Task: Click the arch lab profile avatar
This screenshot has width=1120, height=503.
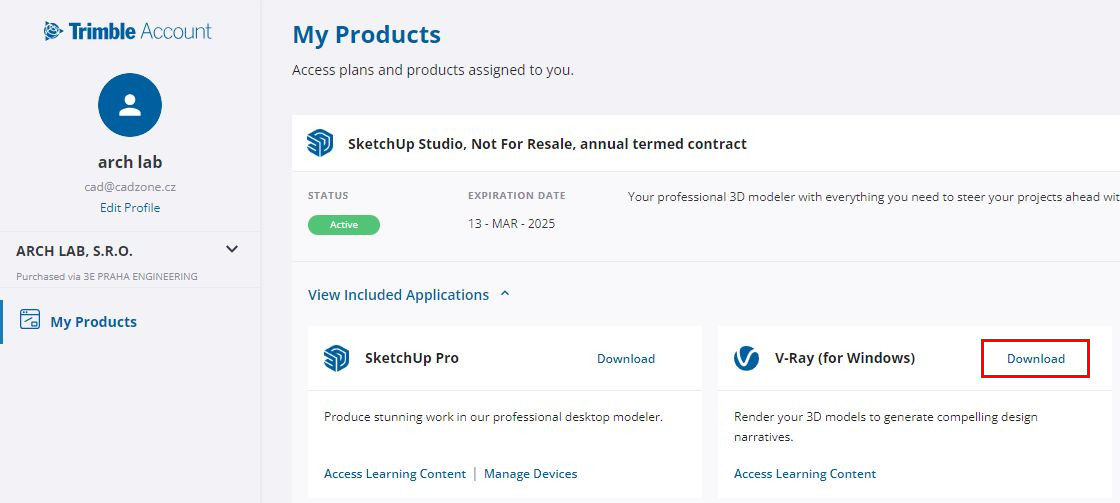Action: click(130, 105)
